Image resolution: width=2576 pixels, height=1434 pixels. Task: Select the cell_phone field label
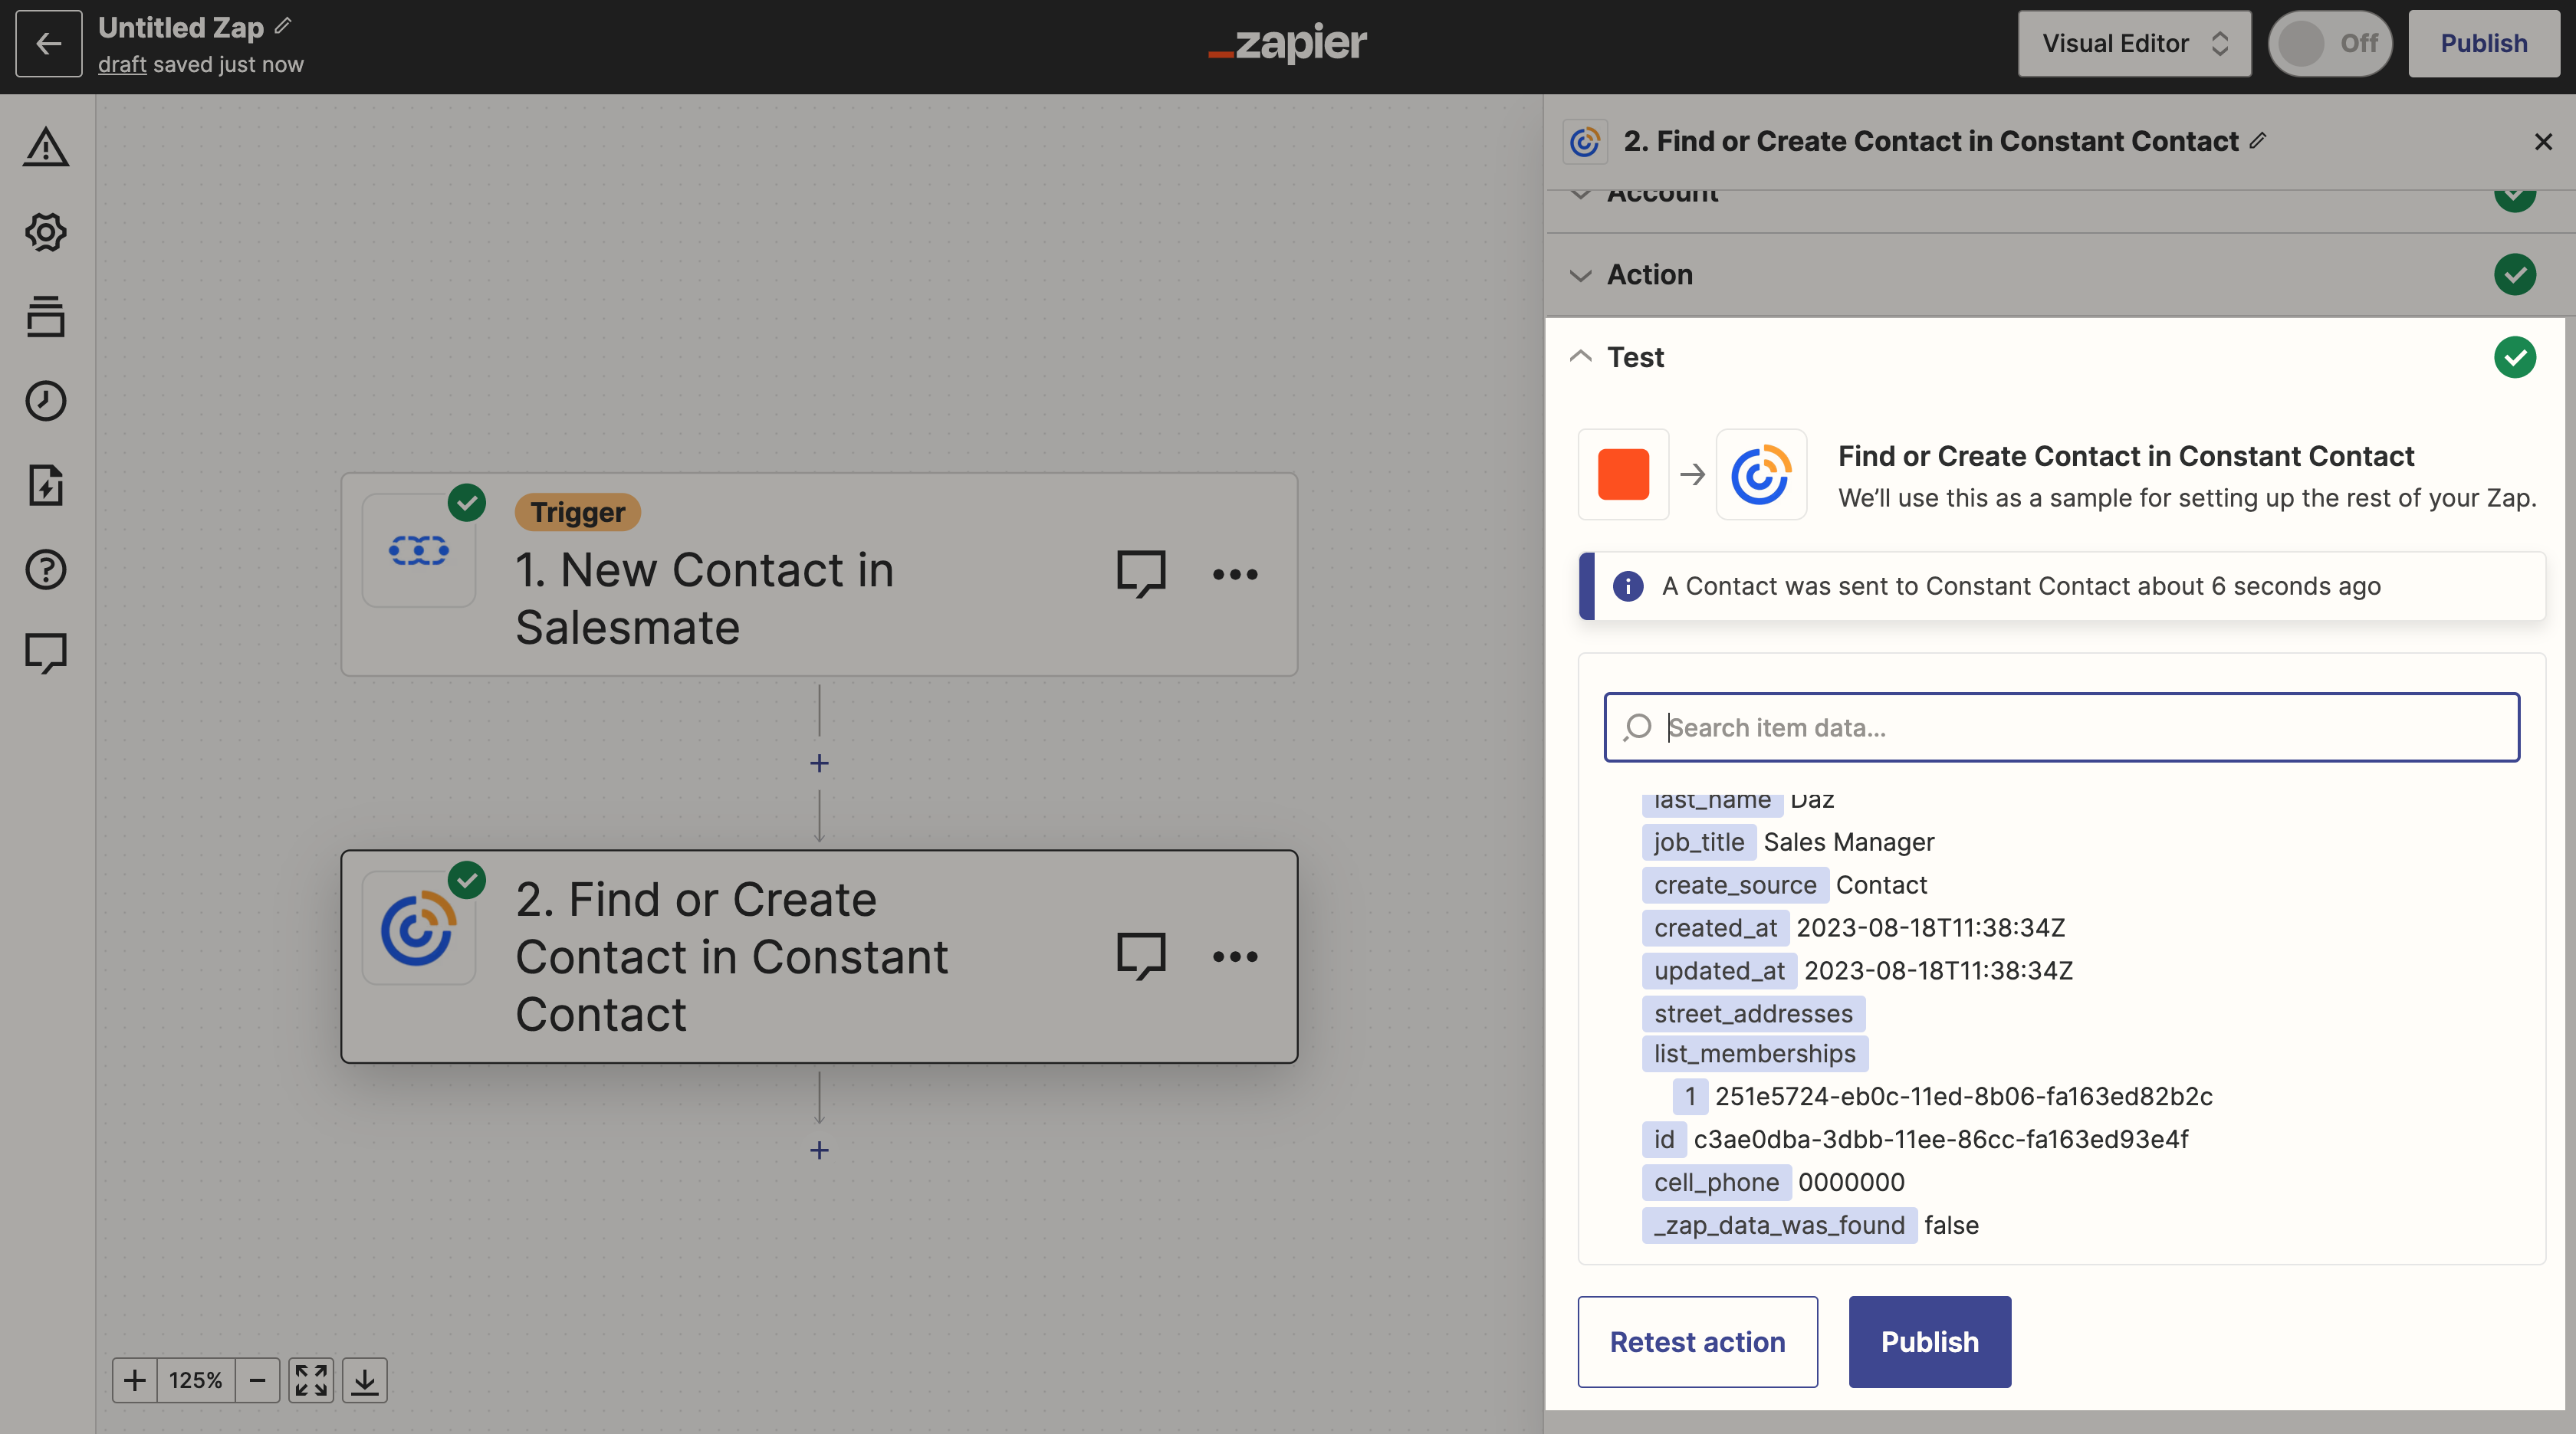[x=1716, y=1183]
